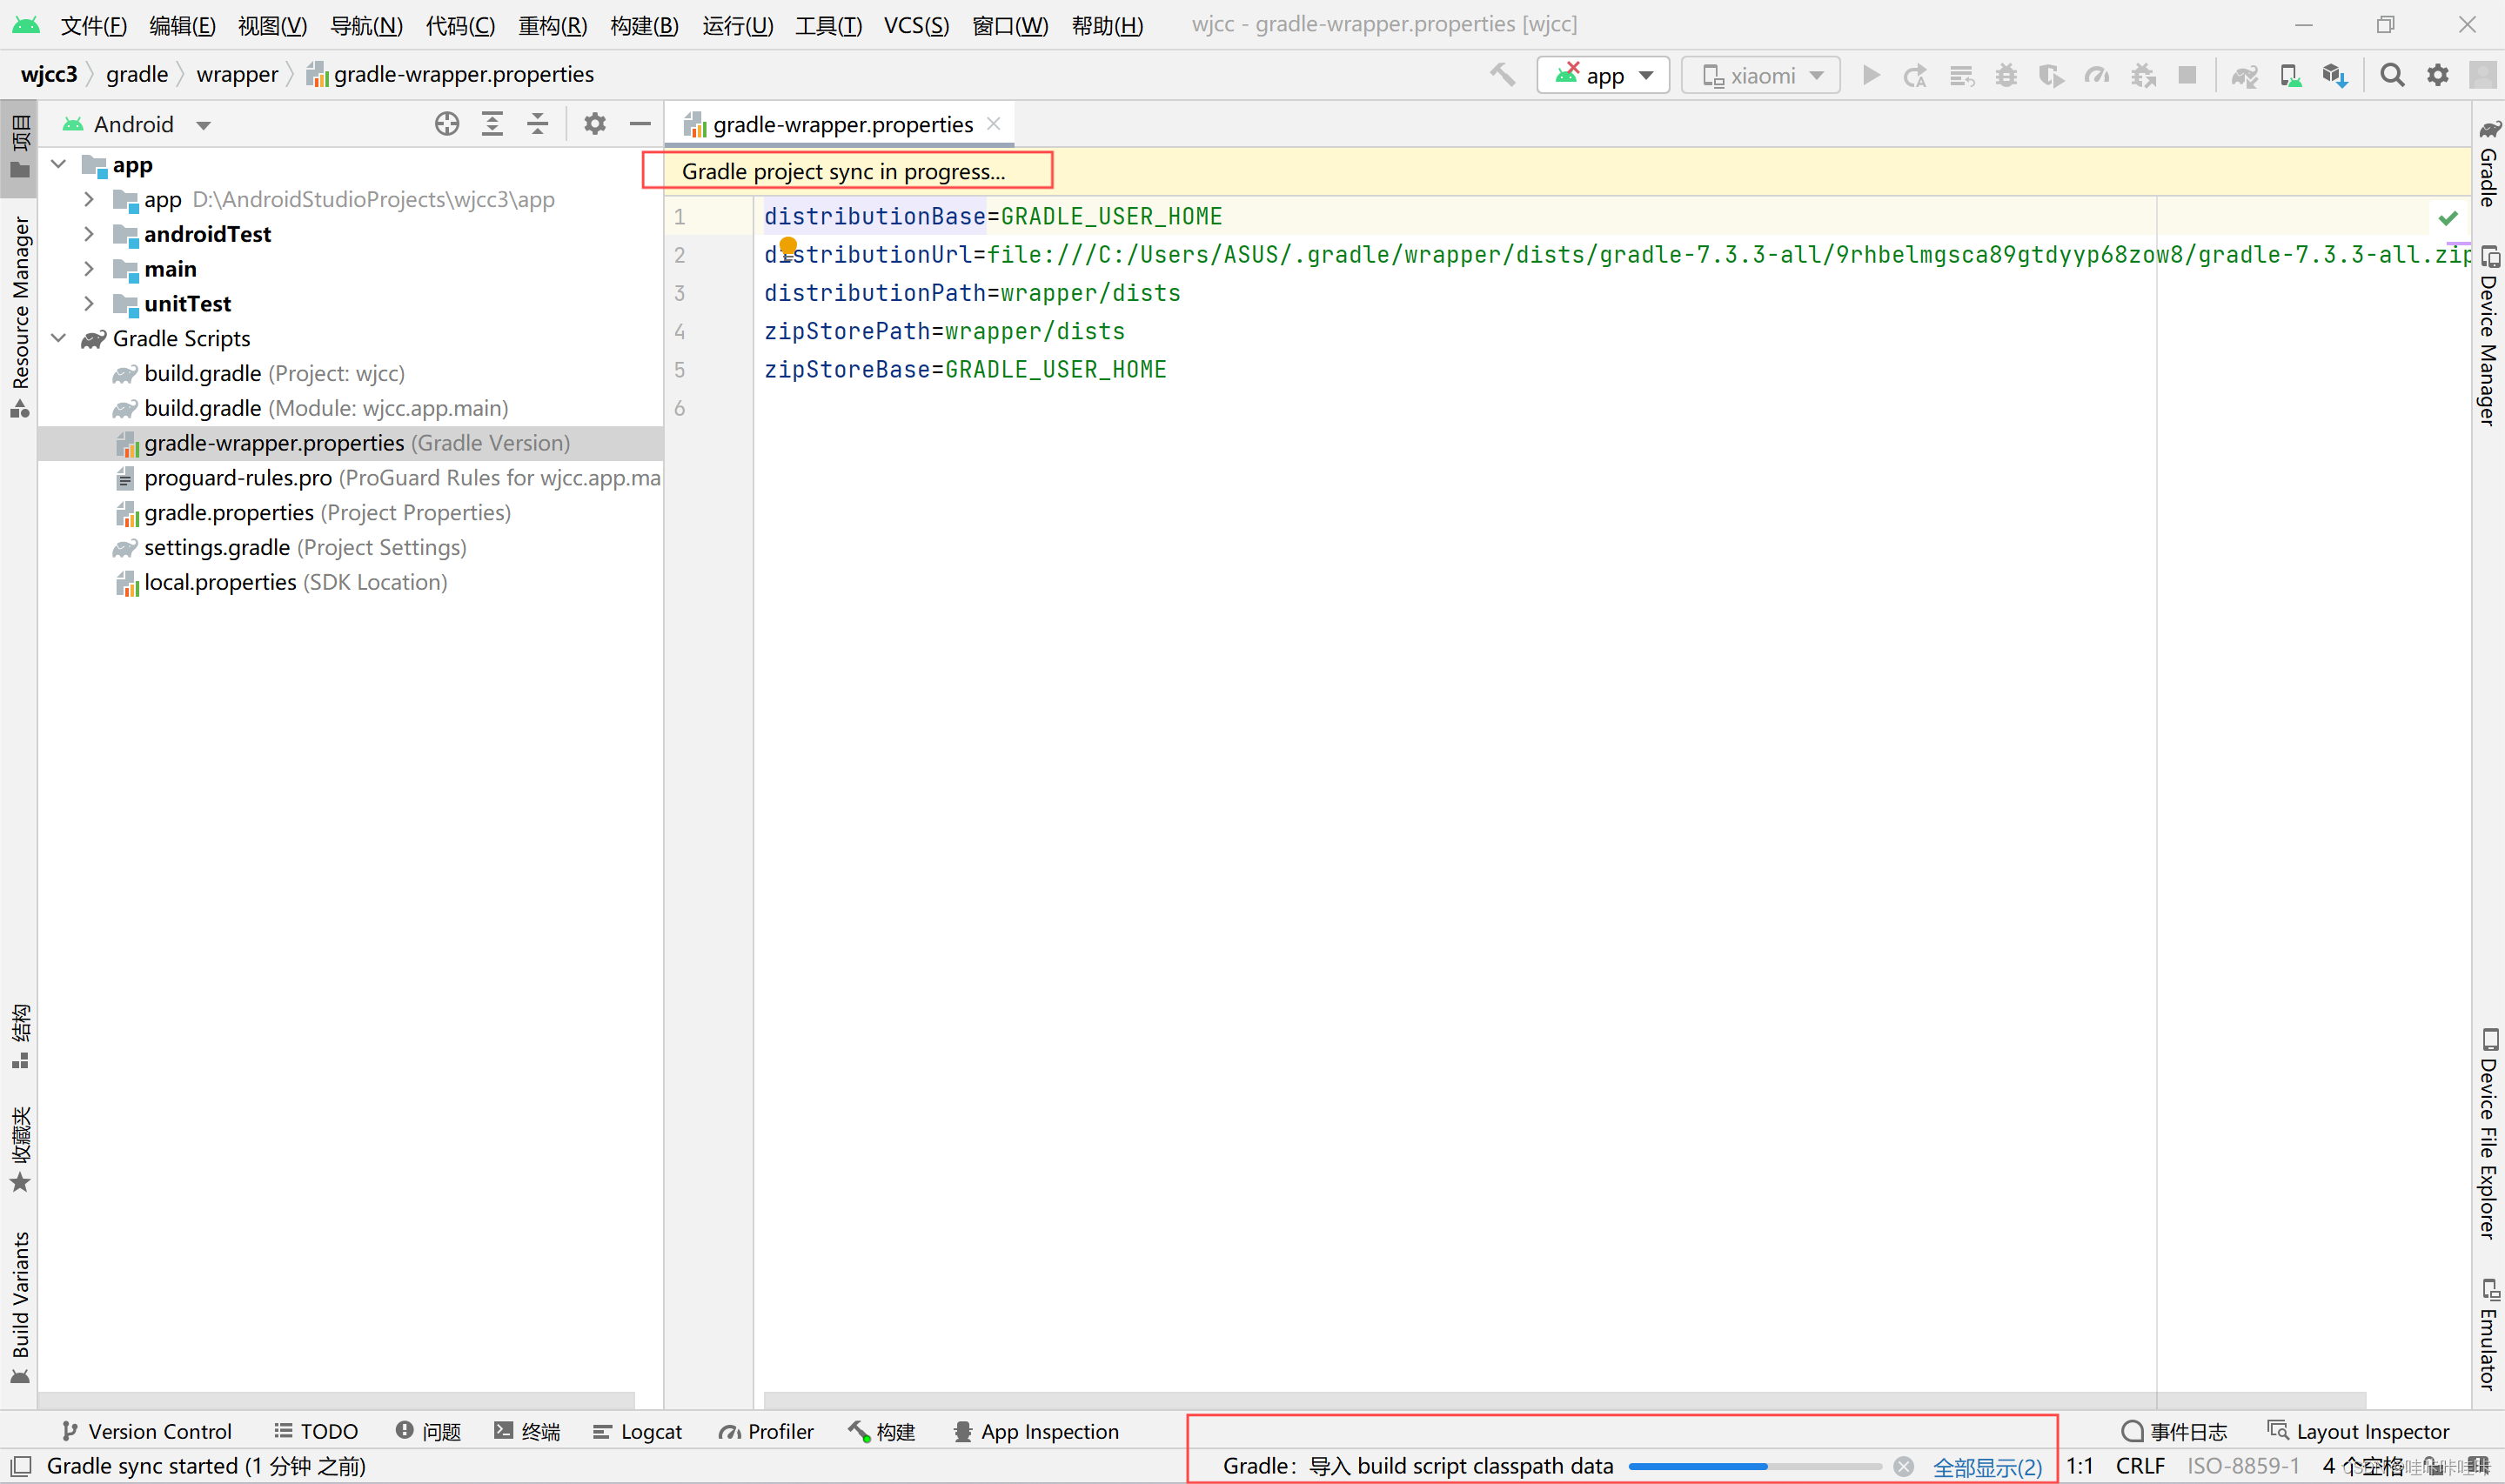The image size is (2505, 1484).
Task: Open the Logcat tool tab
Action: tap(637, 1431)
